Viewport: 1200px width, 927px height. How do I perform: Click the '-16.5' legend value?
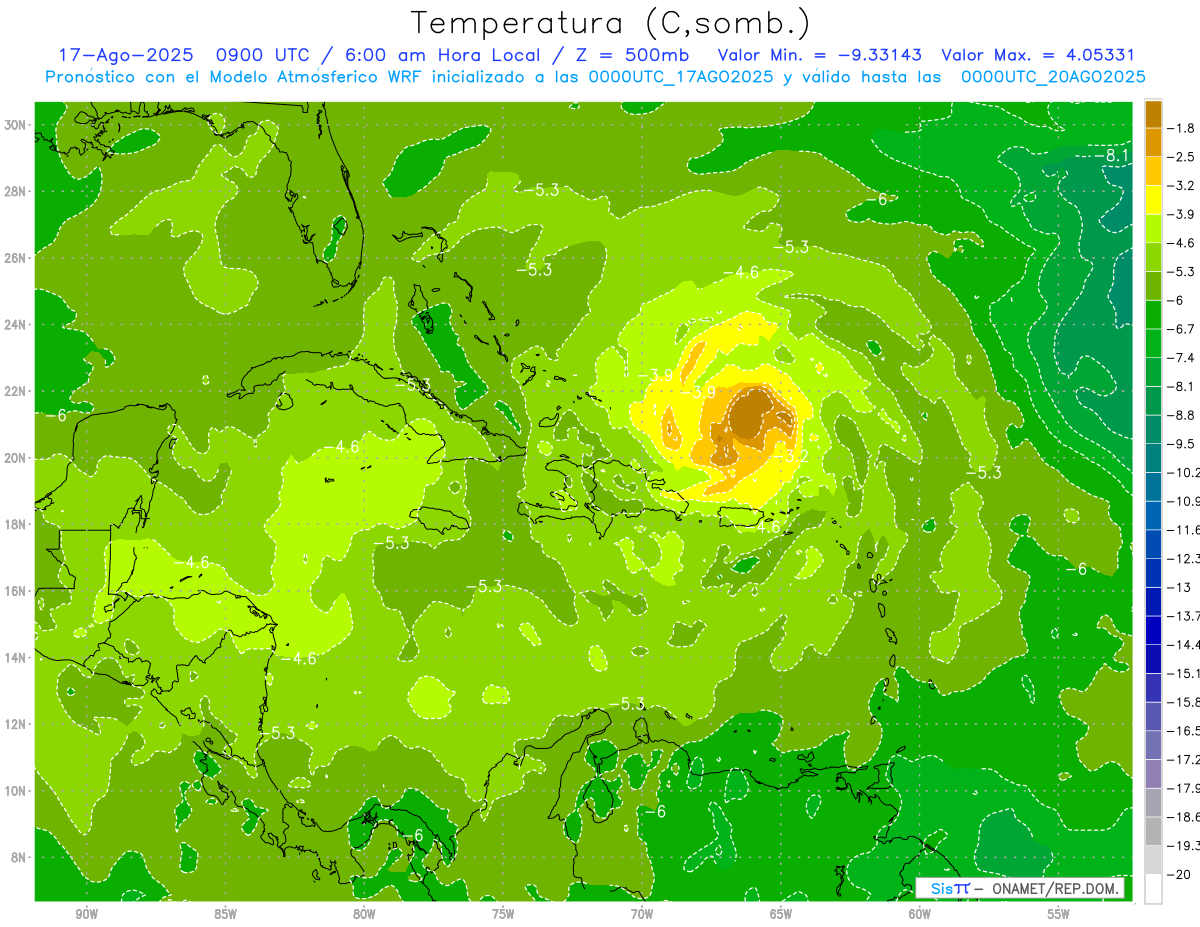1184,731
